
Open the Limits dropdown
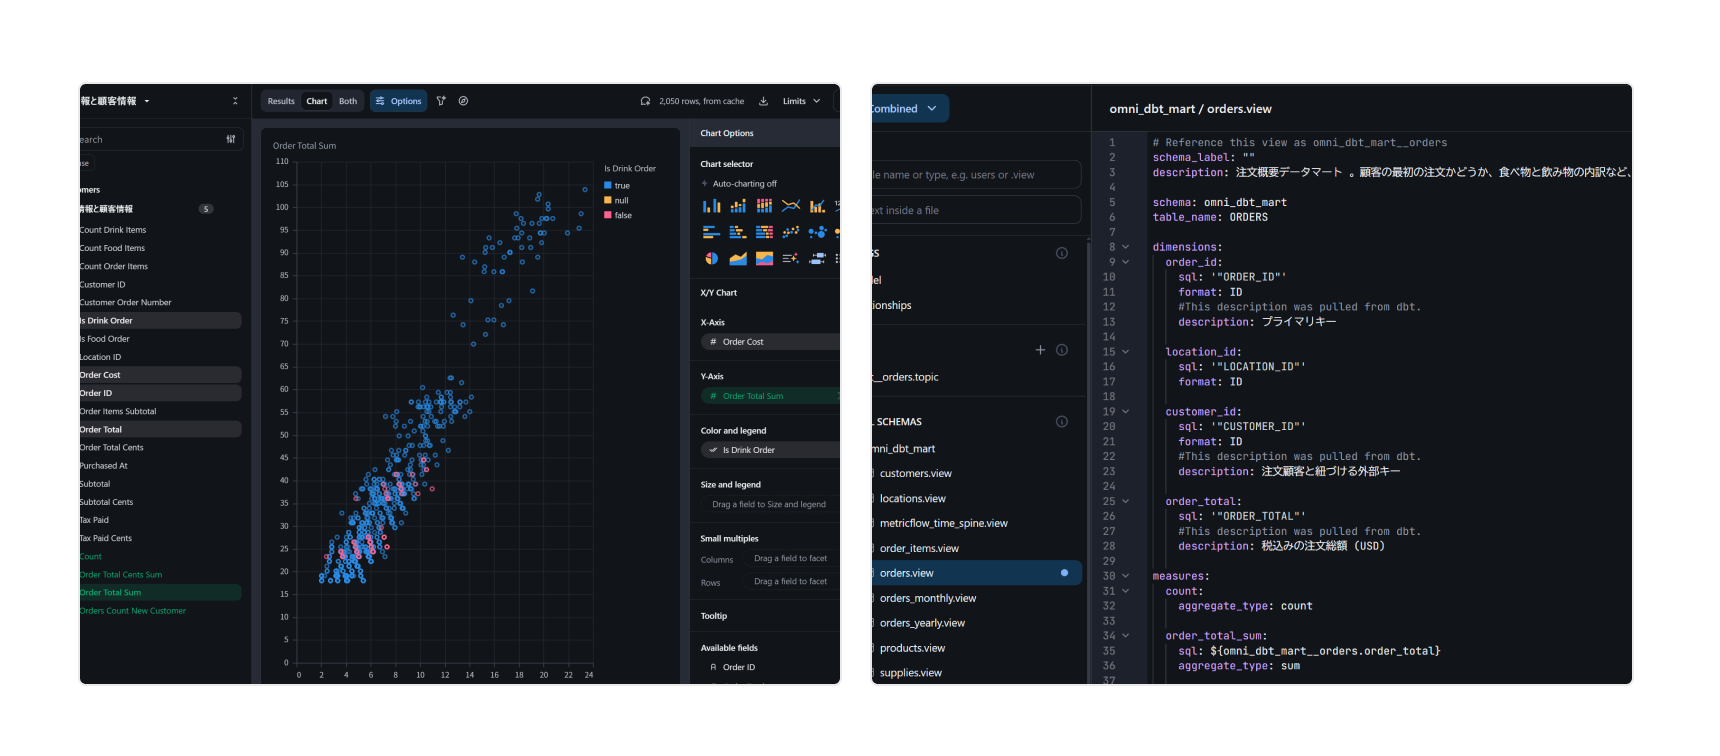tap(801, 101)
